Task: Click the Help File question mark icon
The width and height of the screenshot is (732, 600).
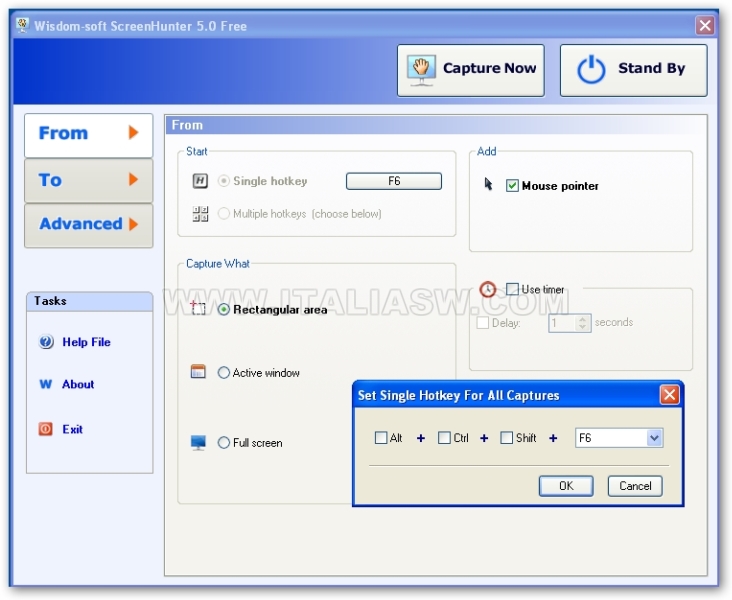Action: coord(46,342)
